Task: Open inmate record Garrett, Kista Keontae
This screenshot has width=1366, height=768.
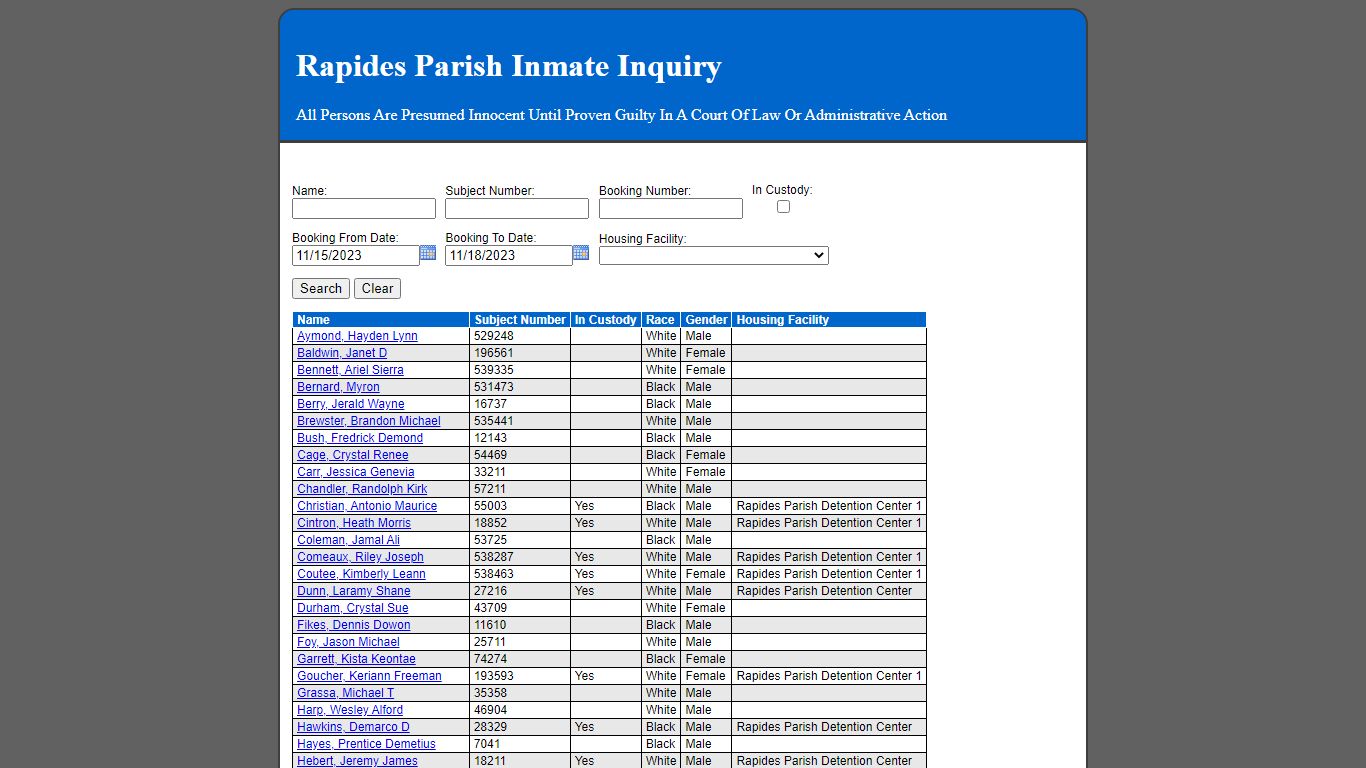Action: [x=356, y=659]
